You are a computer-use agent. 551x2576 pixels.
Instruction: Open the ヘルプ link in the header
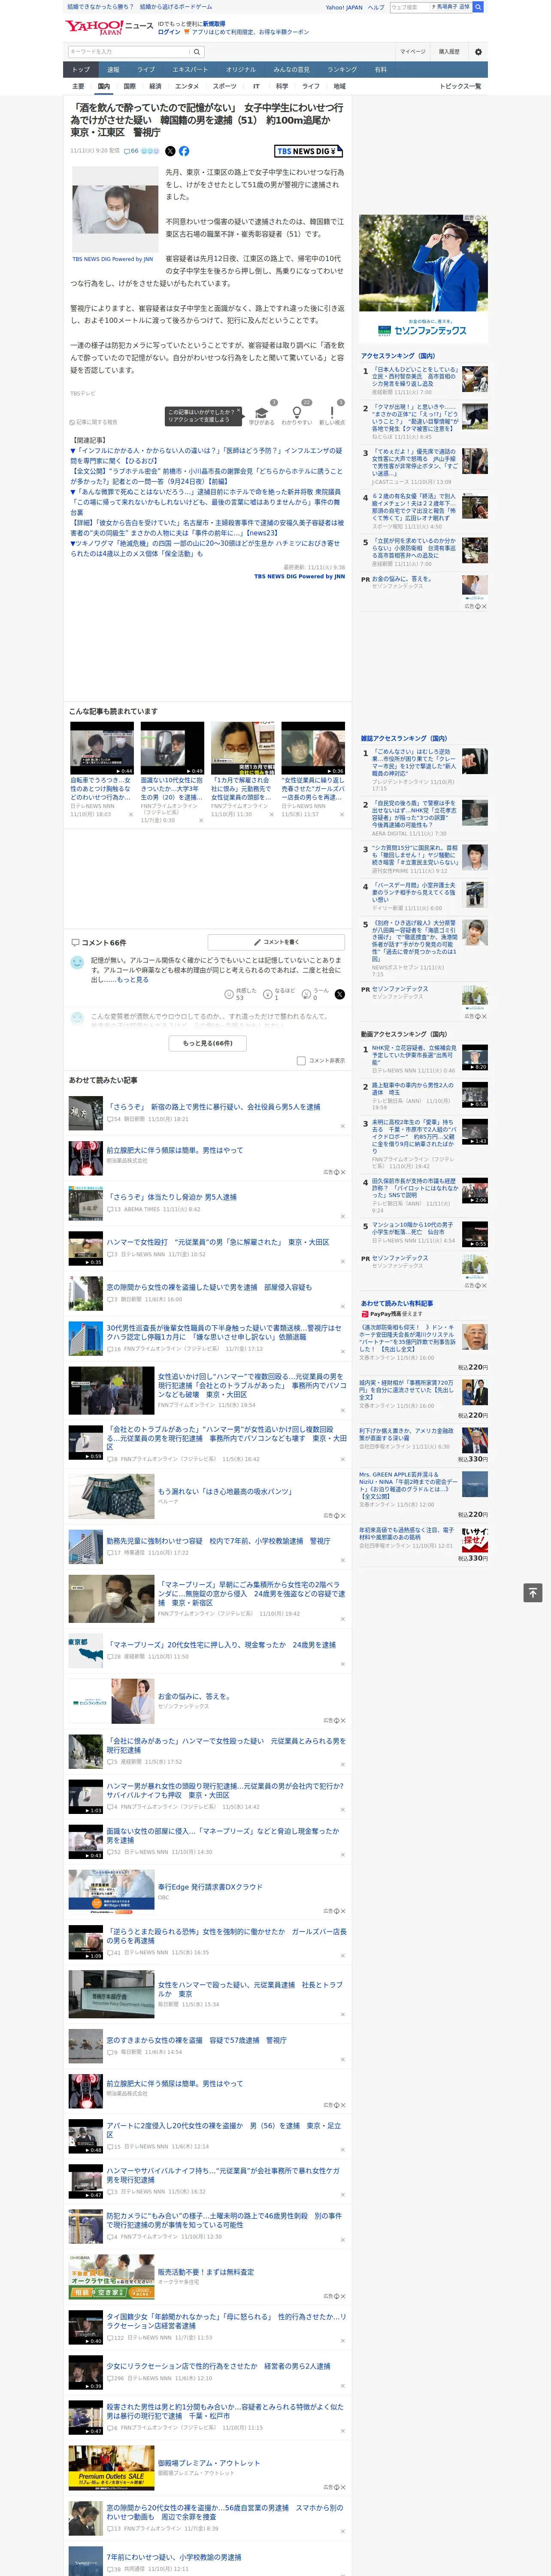coord(375,7)
